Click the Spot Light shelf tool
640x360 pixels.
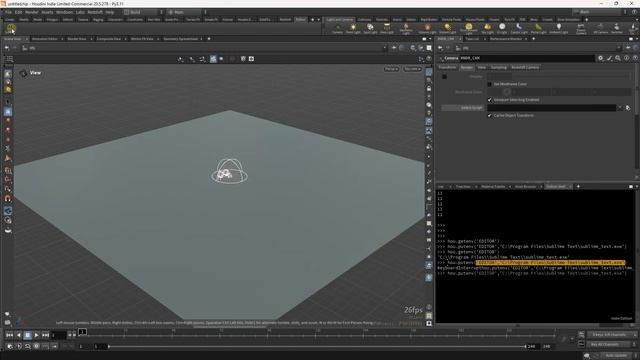coord(370,29)
